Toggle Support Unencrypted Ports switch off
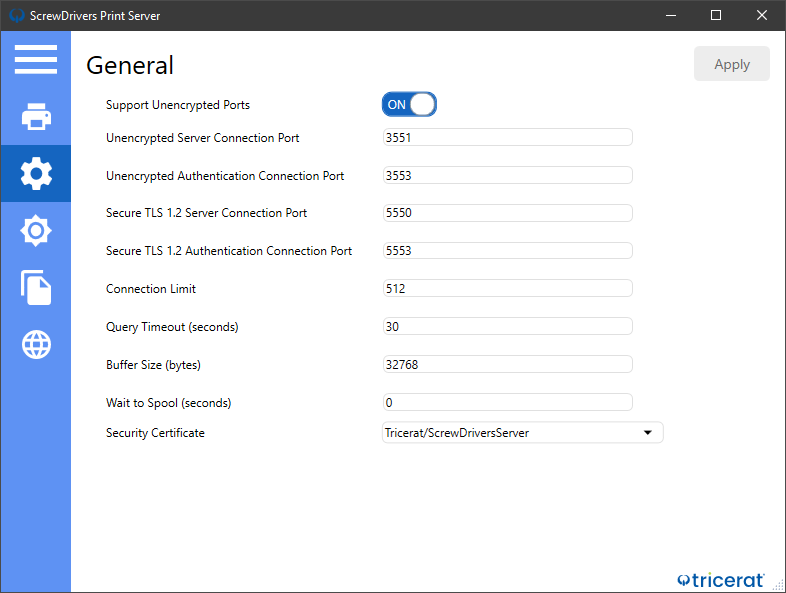Viewport: 786px width, 593px height. click(x=409, y=104)
